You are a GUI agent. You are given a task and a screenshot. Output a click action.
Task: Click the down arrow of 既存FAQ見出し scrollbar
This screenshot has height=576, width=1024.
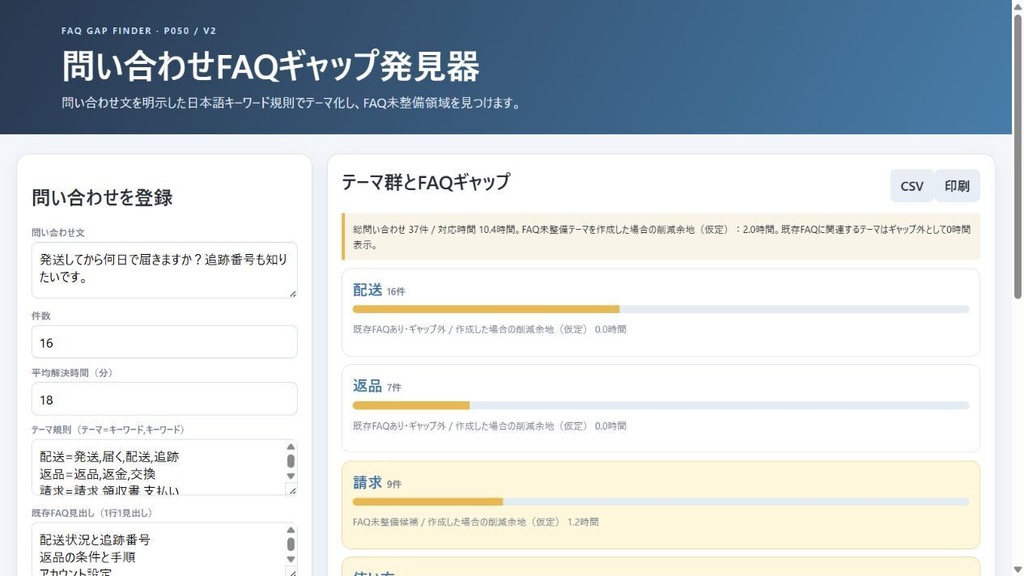coord(291,560)
